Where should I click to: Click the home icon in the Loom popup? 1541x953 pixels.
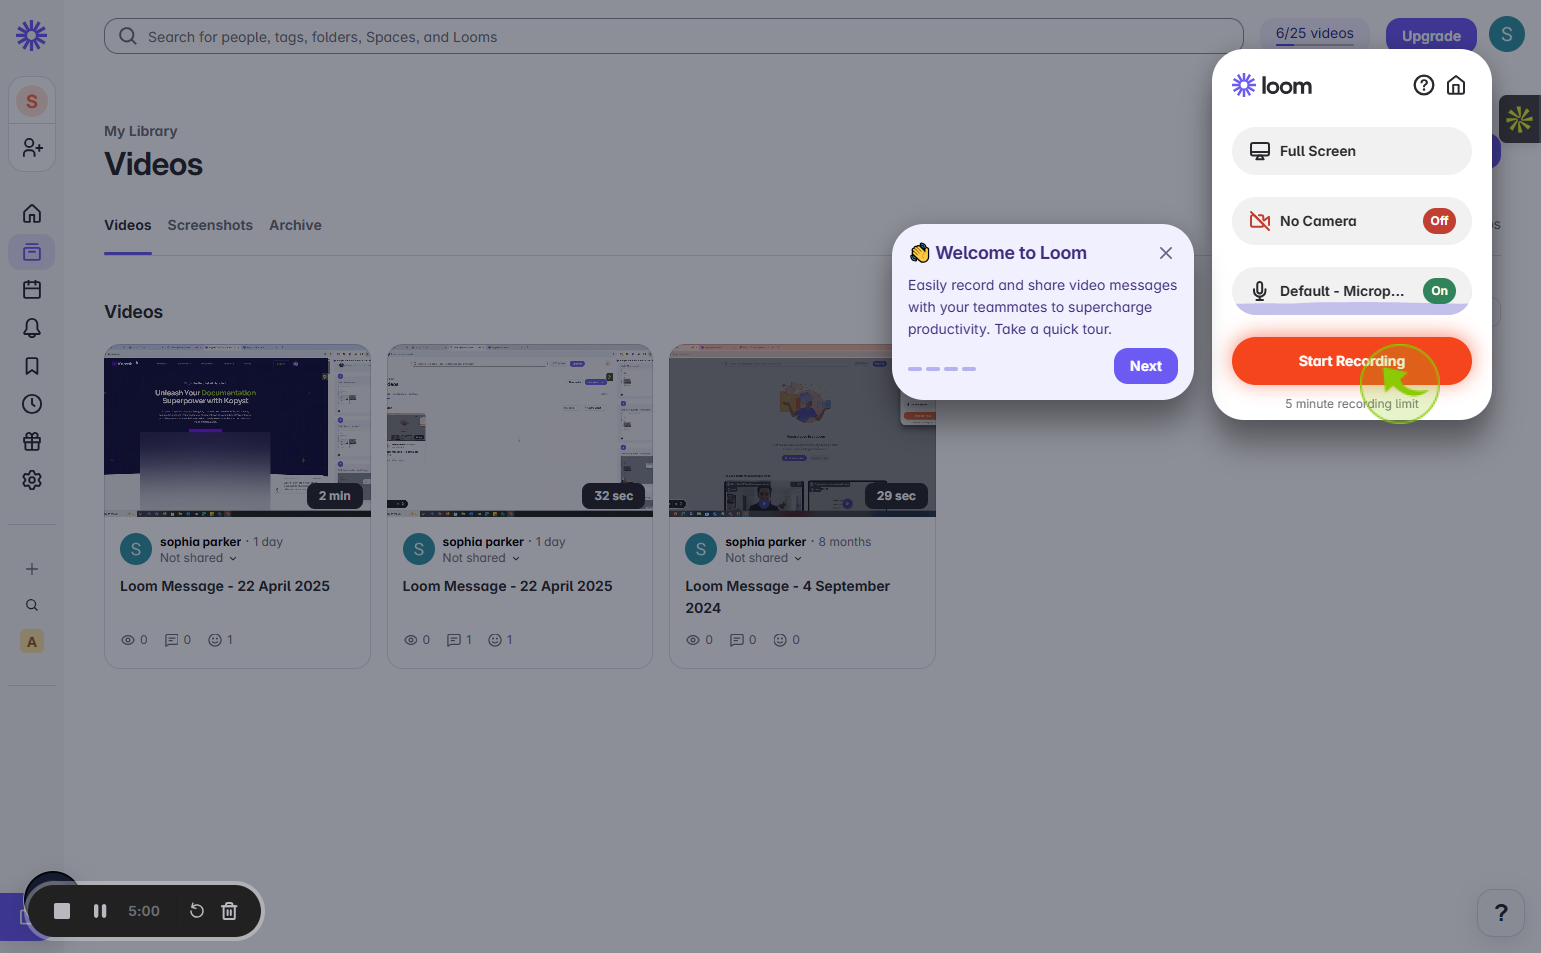click(x=1456, y=85)
